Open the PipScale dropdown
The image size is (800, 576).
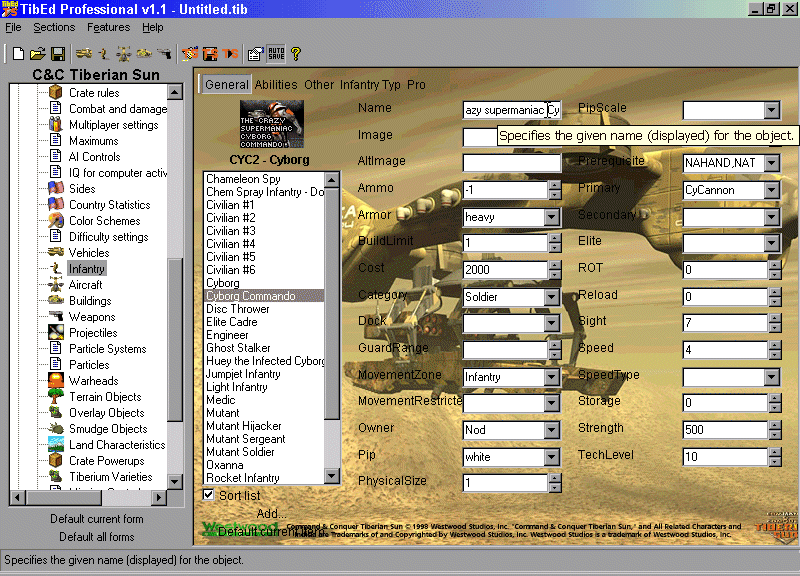(771, 110)
